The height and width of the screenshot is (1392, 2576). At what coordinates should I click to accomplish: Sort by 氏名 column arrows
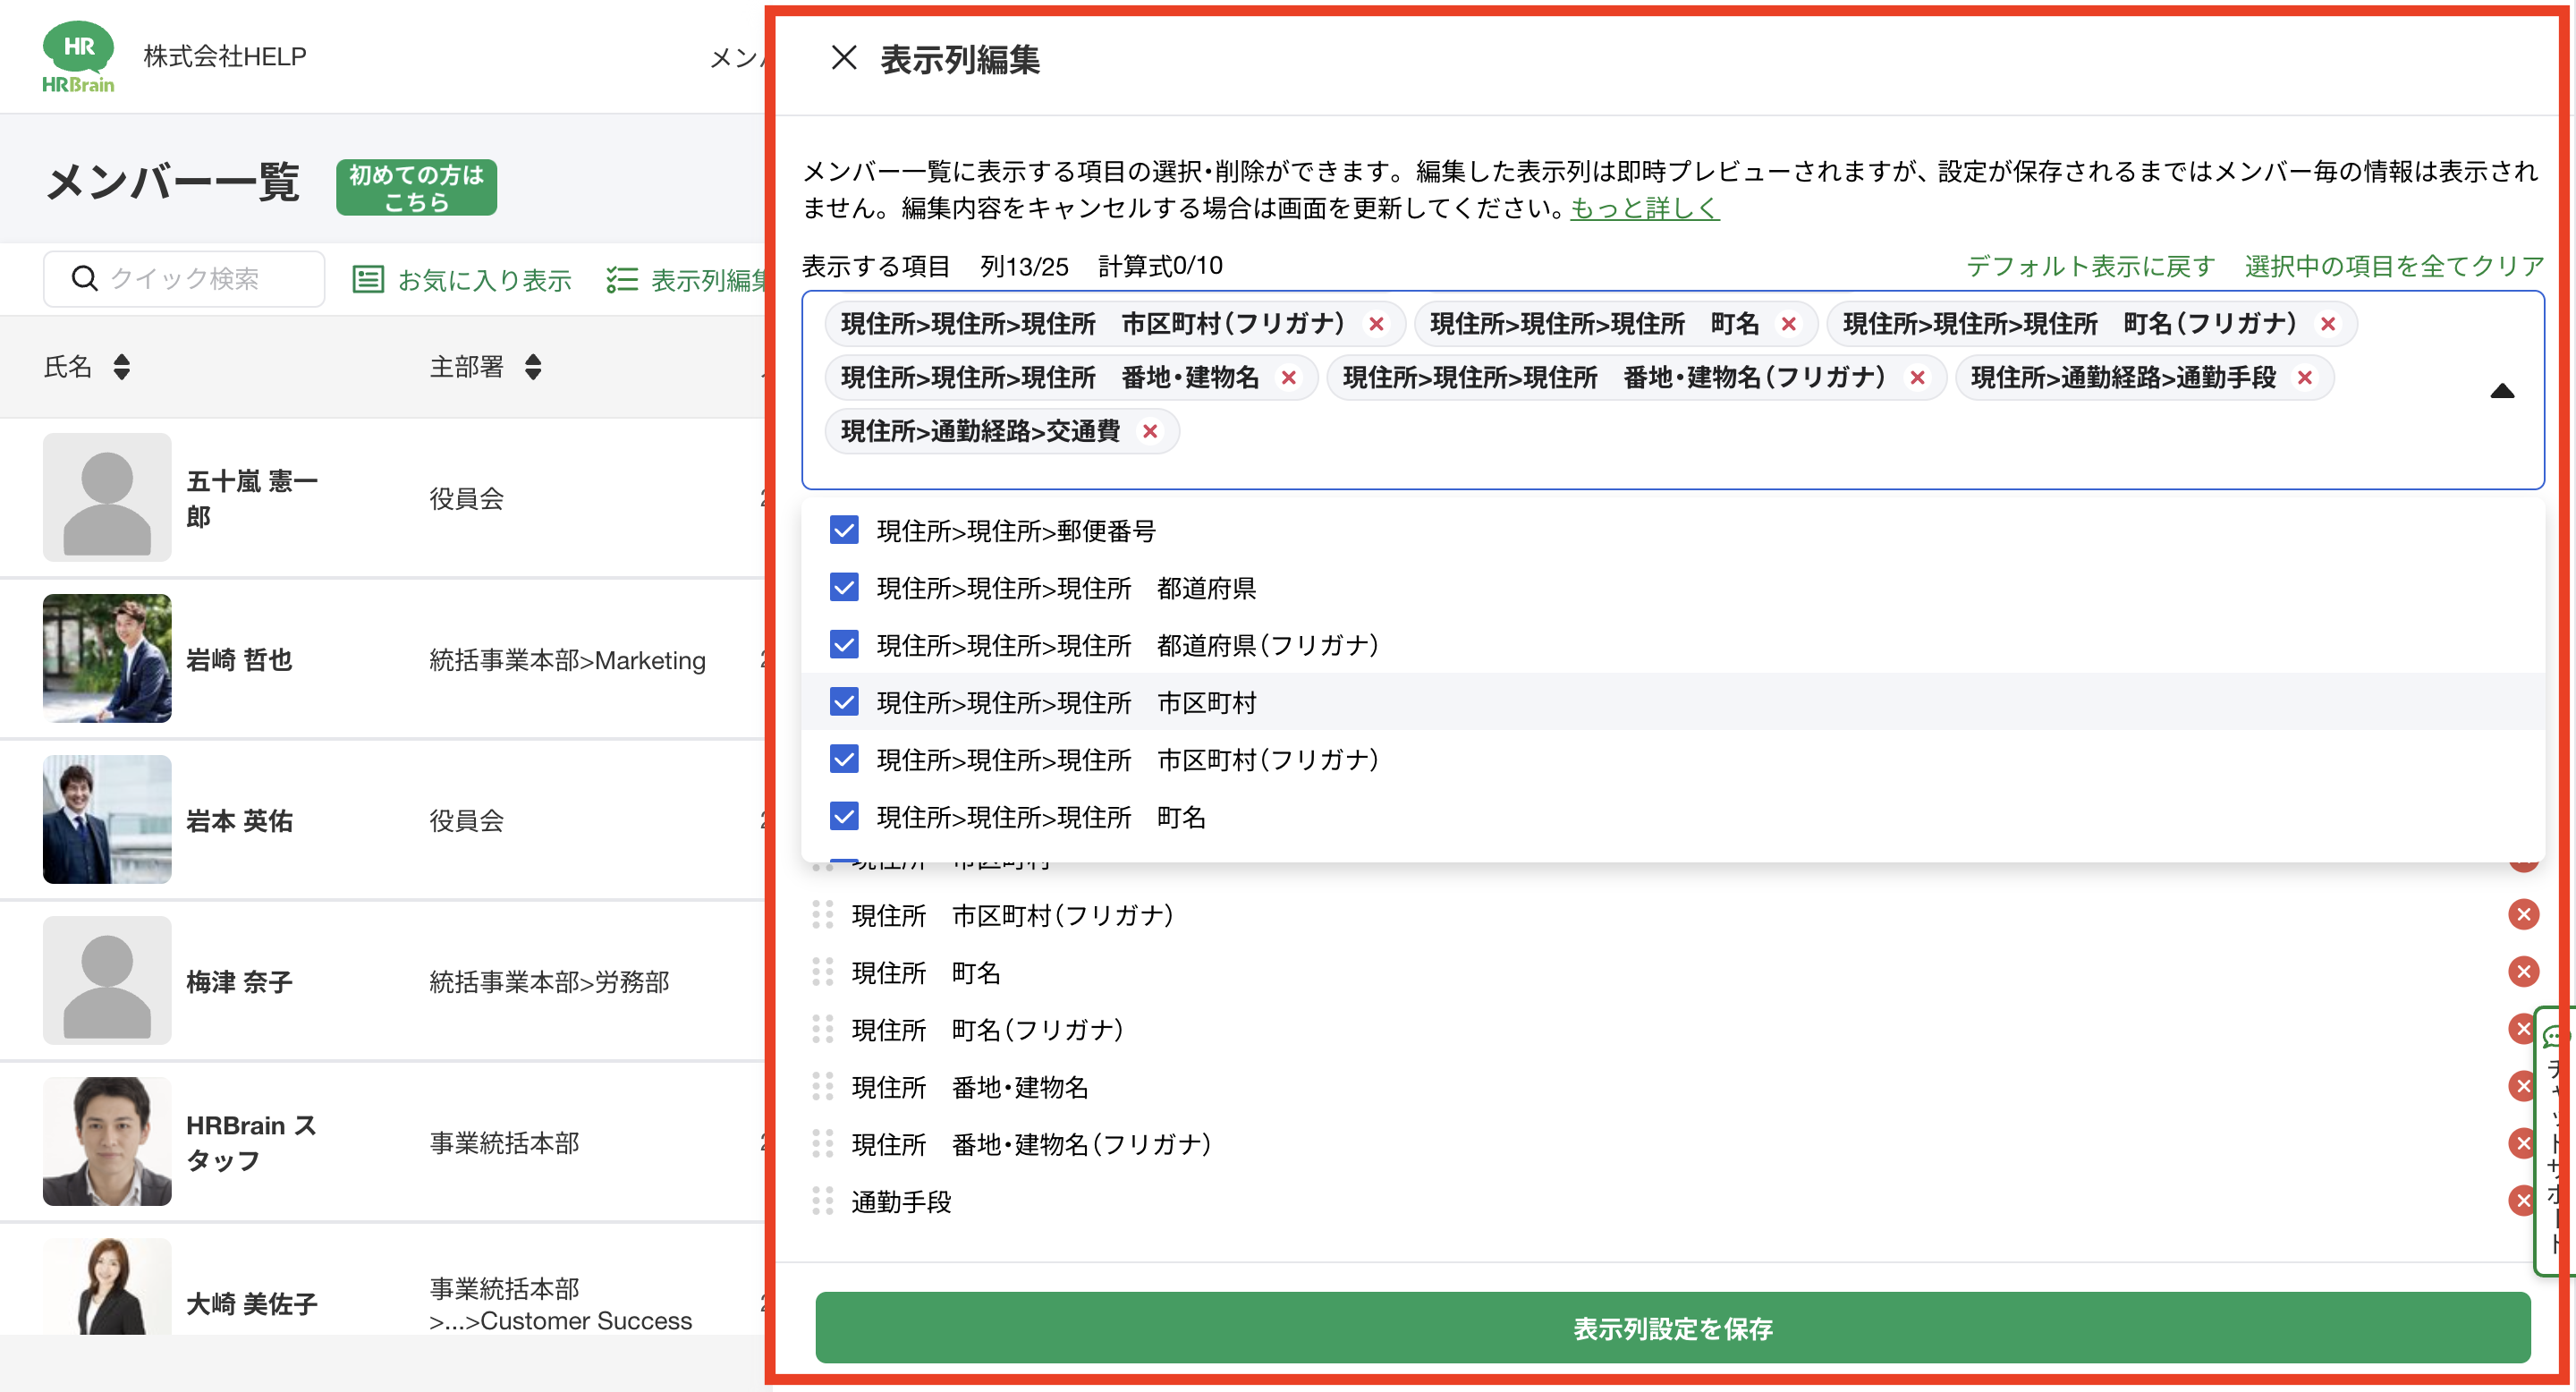click(x=122, y=367)
